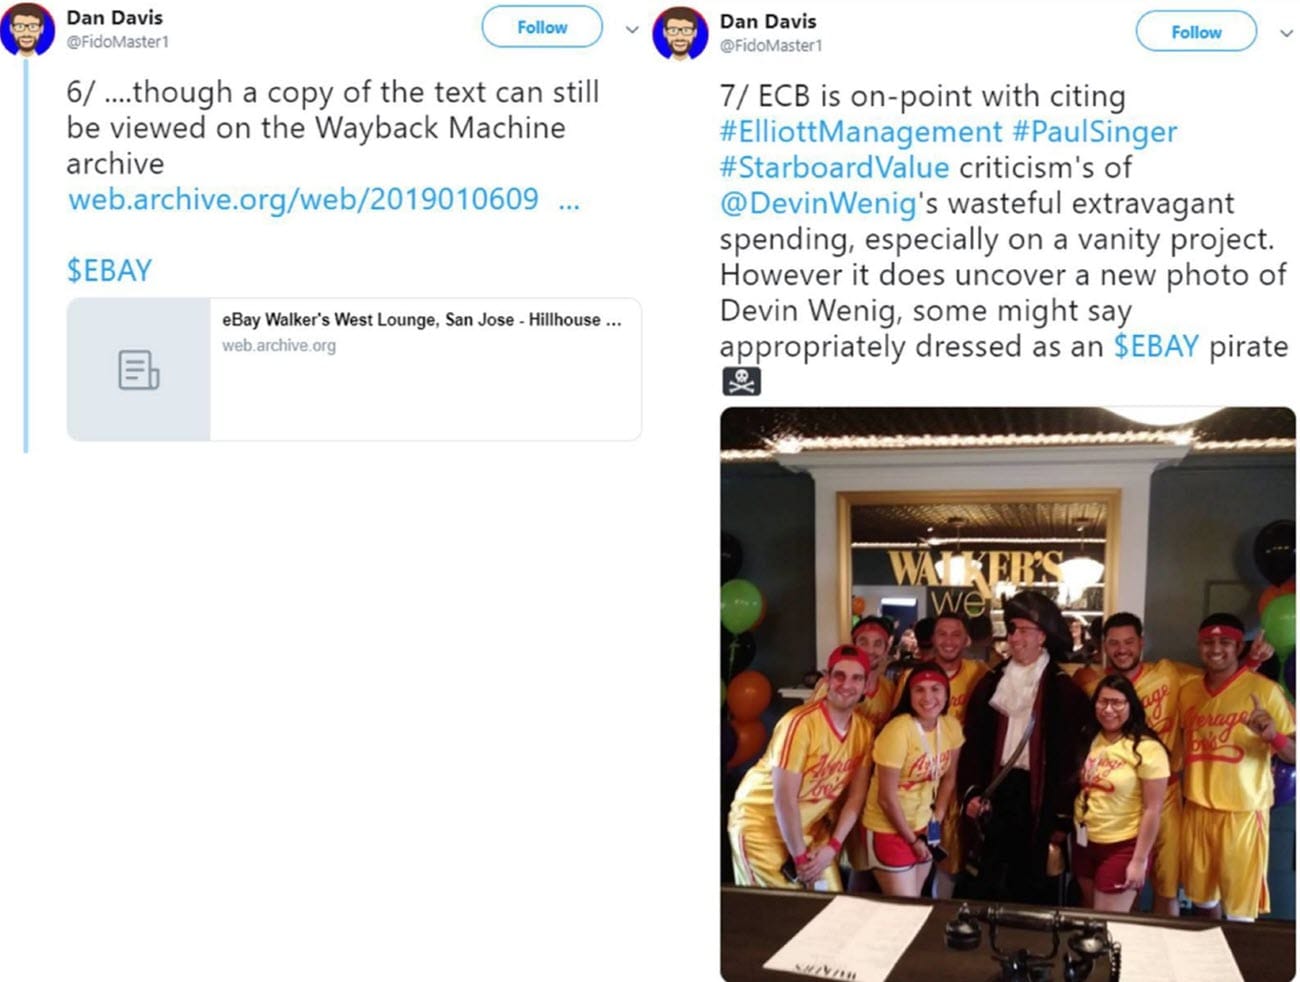Follow Dan Davis on the right tweet

coord(1196,32)
